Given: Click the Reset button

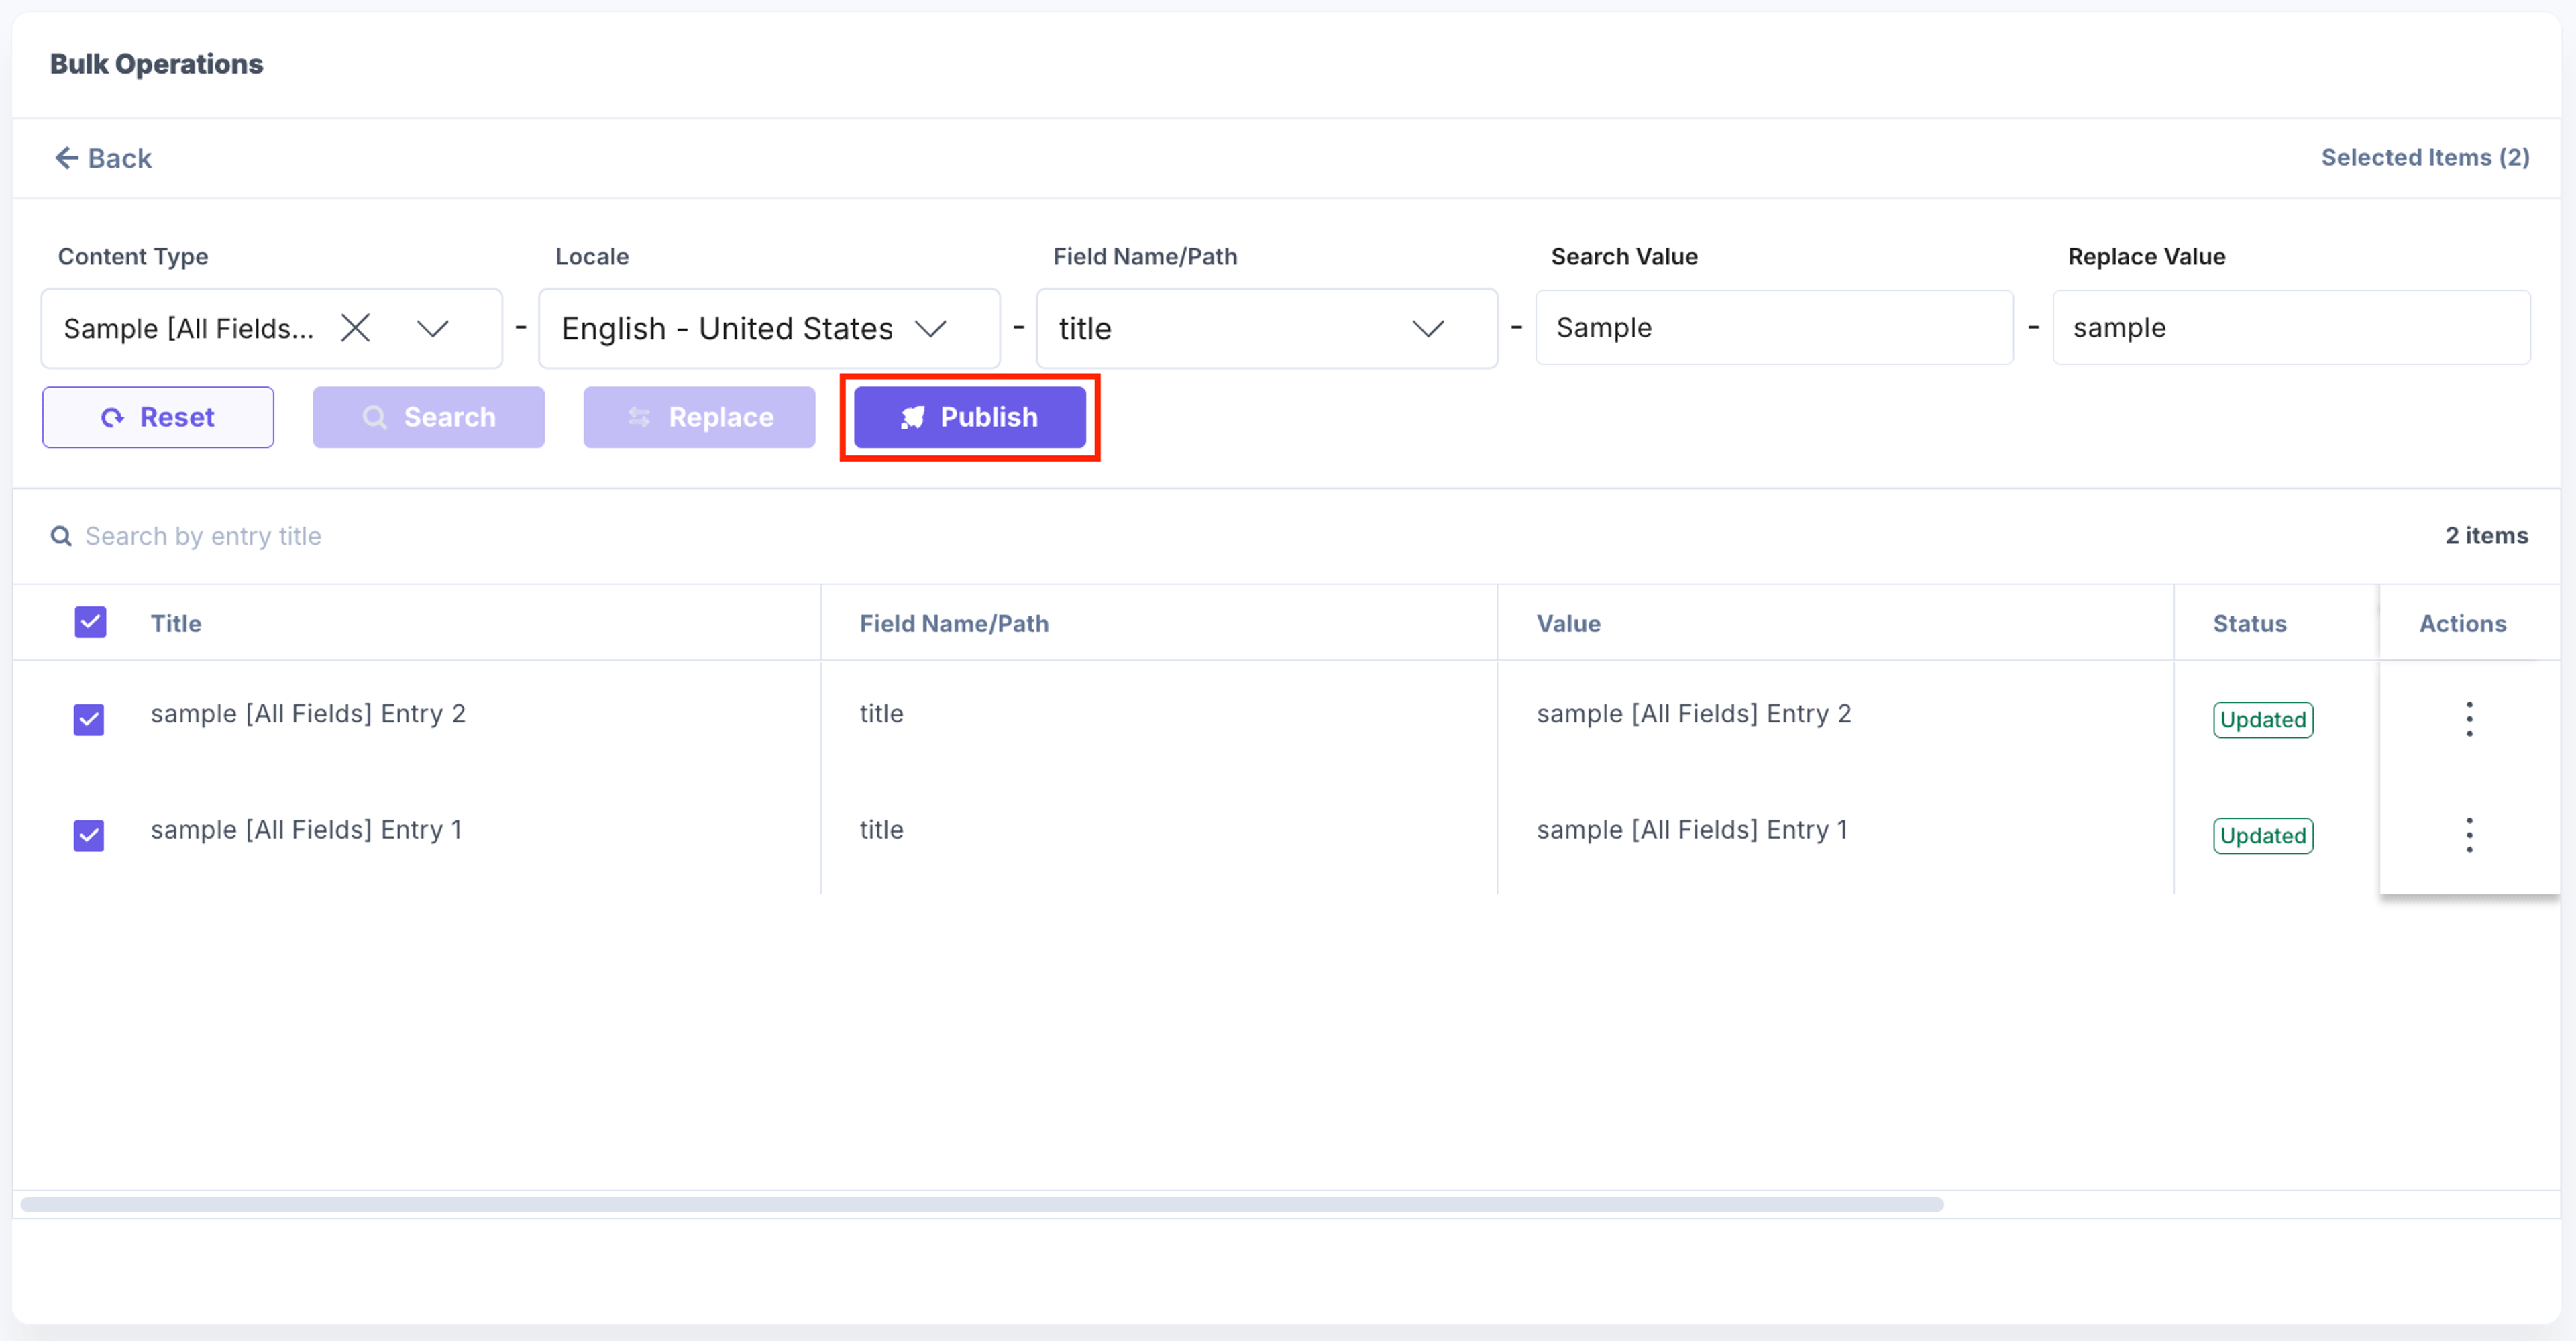Looking at the screenshot, I should click(158, 417).
